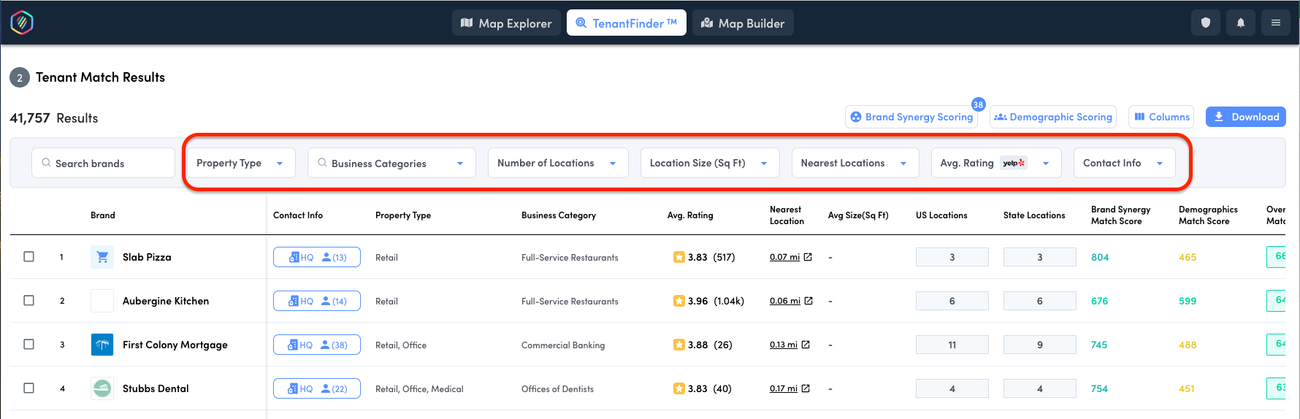The width and height of the screenshot is (1300, 419).
Task: Open nearest location link 0.13 mi
Action: (x=790, y=345)
